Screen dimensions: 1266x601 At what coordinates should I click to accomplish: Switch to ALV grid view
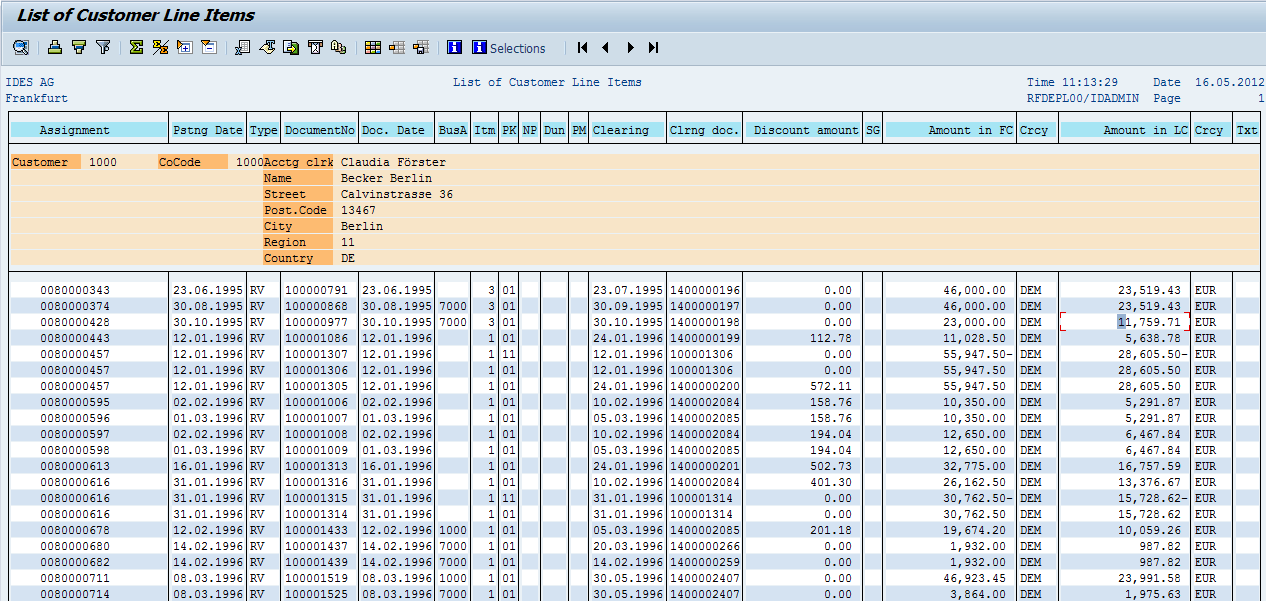tap(371, 47)
